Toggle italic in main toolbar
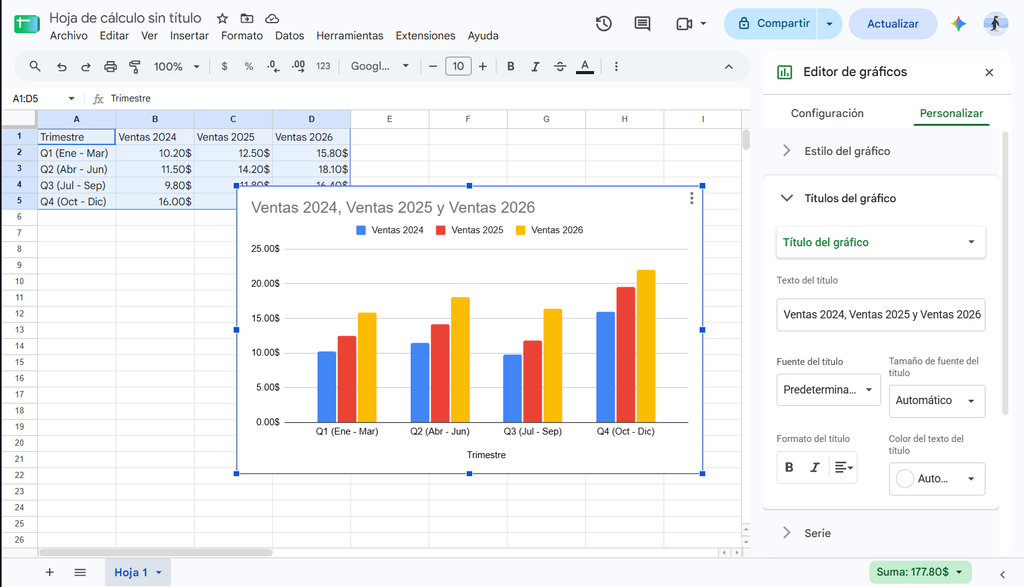The image size is (1024, 587). point(535,67)
